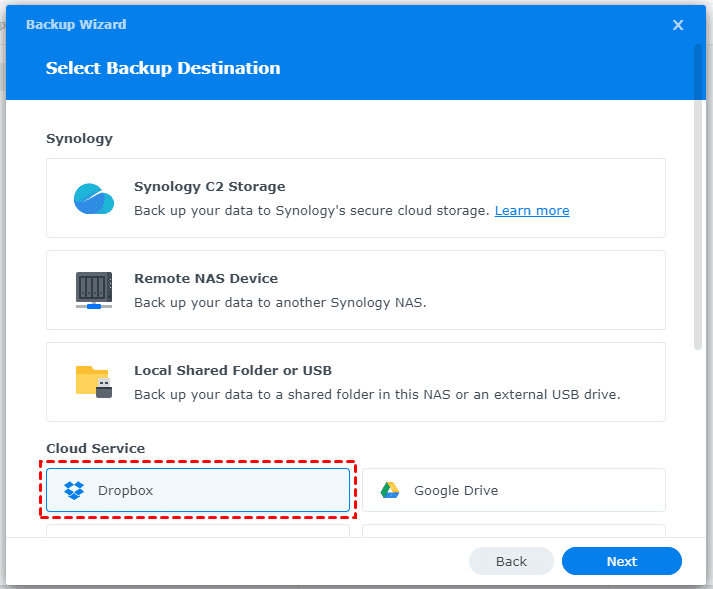Close the Backup Wizard dialog
This screenshot has height=589, width=713.
coord(678,25)
